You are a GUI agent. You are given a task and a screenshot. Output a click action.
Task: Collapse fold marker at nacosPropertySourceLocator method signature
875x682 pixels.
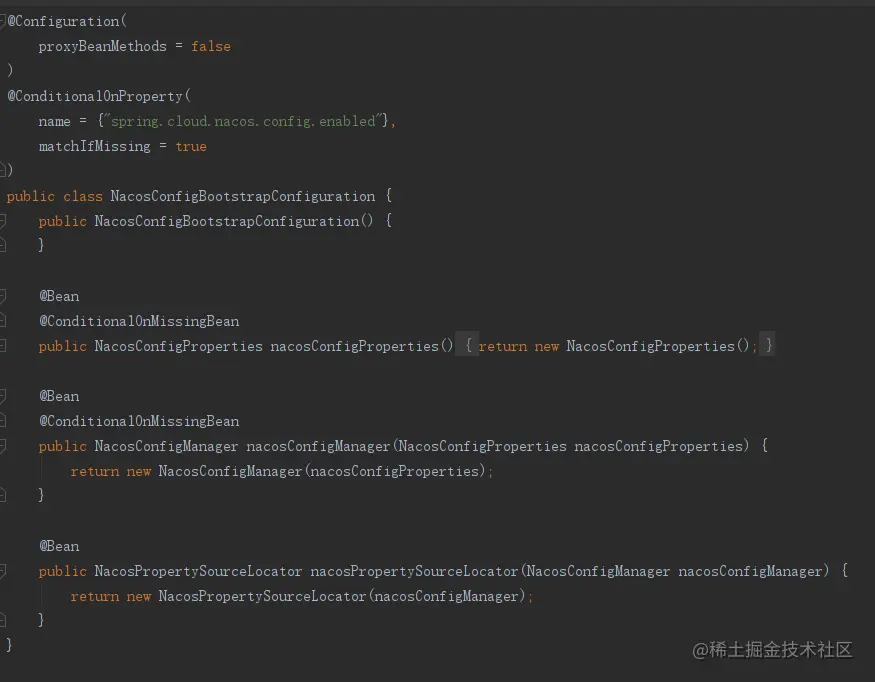pos(2,571)
